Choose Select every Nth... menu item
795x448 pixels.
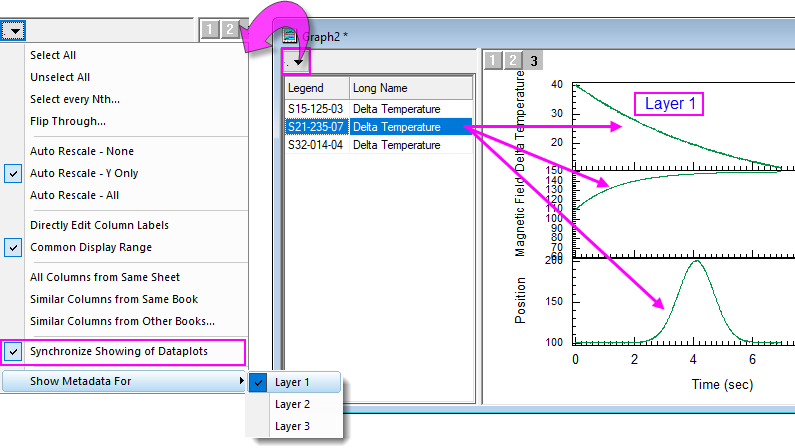pos(75,99)
